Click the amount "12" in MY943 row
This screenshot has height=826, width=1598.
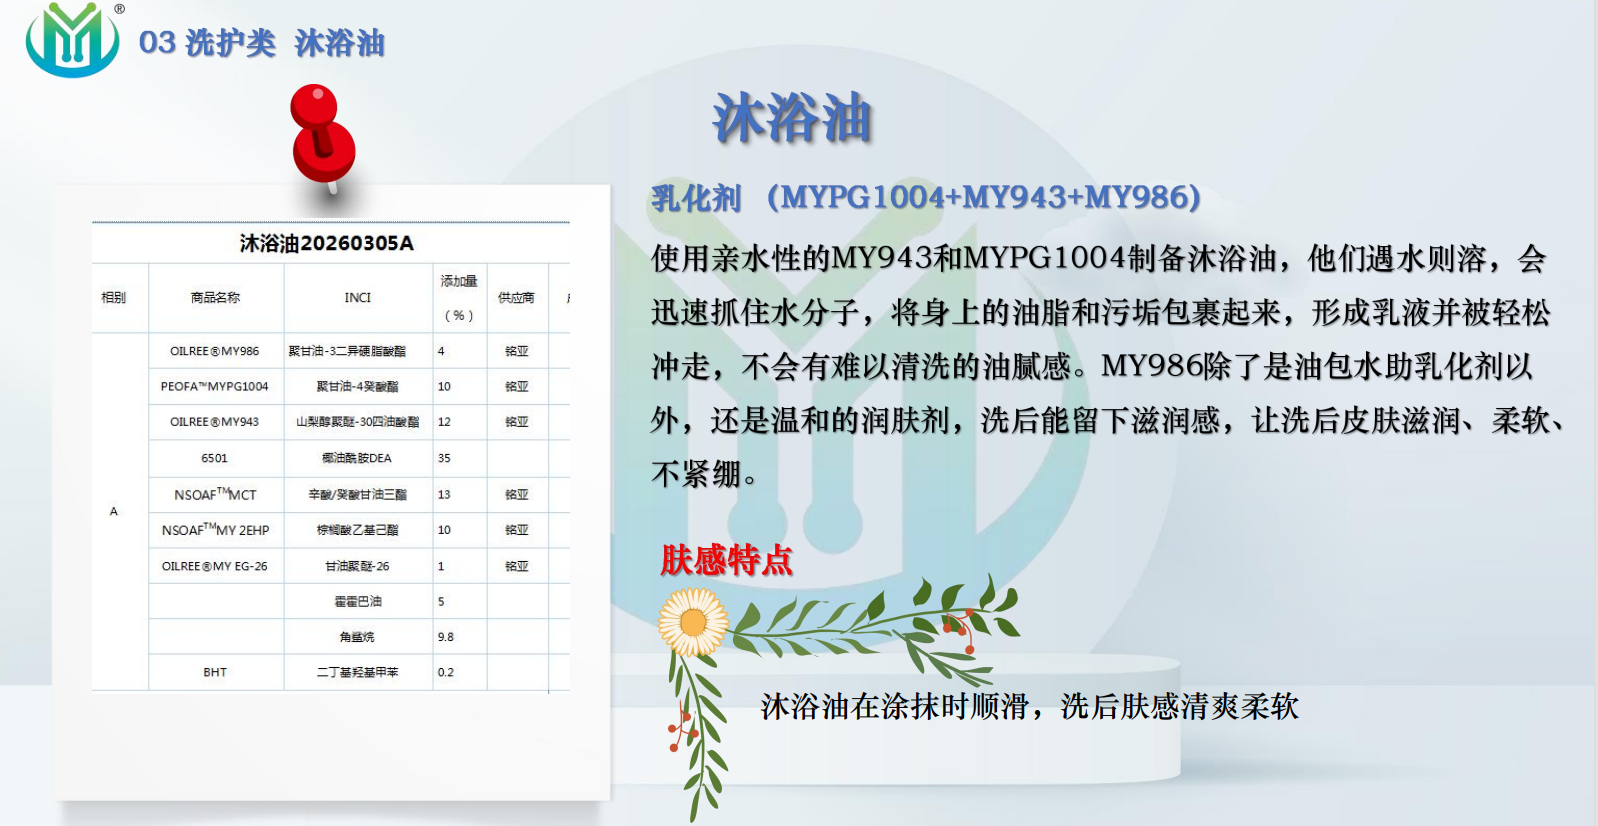point(444,422)
